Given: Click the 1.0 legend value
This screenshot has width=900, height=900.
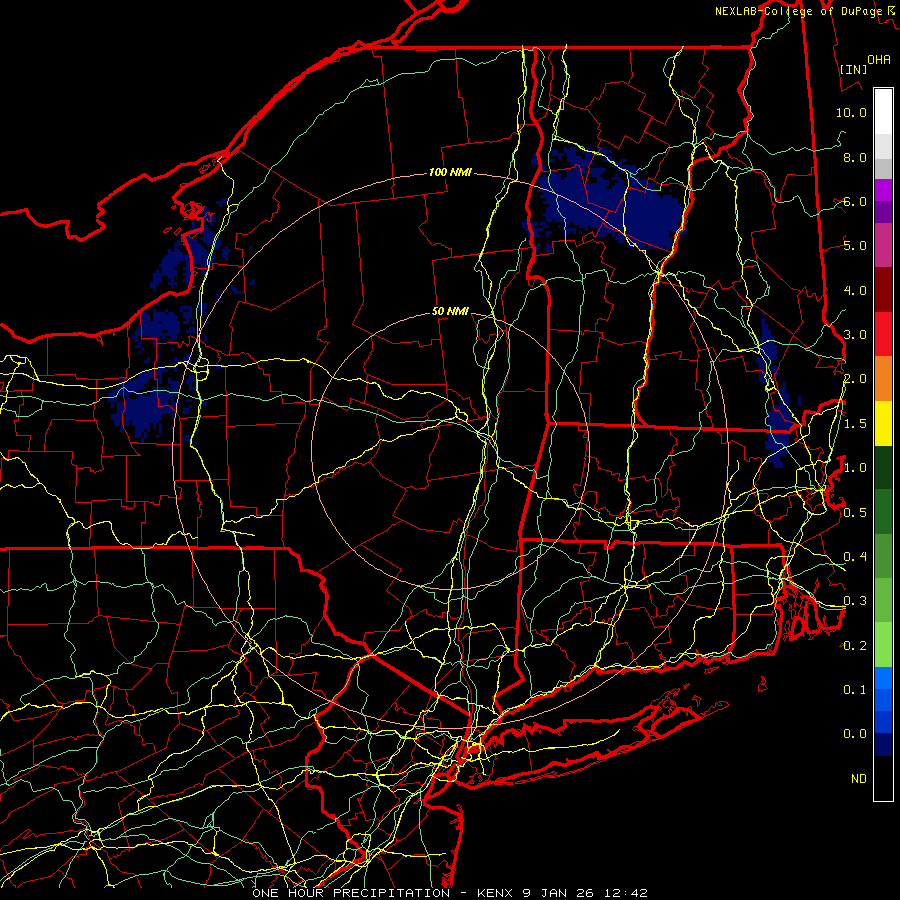Looking at the screenshot, I should 855,468.
